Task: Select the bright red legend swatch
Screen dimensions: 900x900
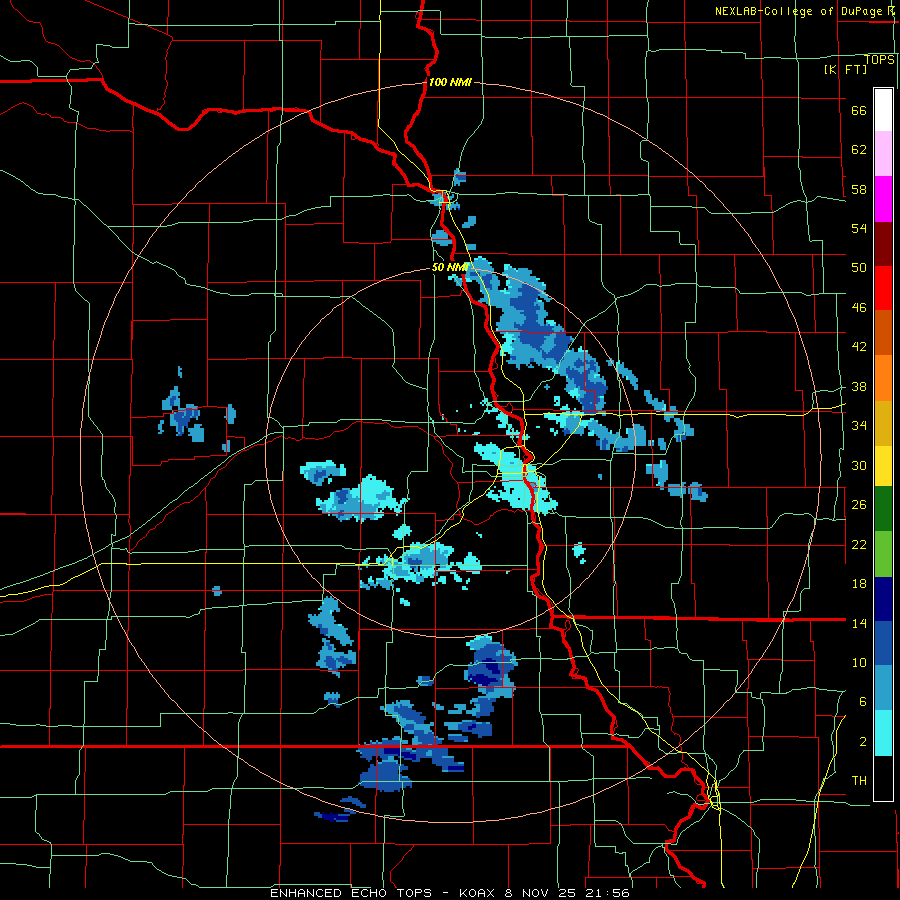Action: tap(883, 288)
